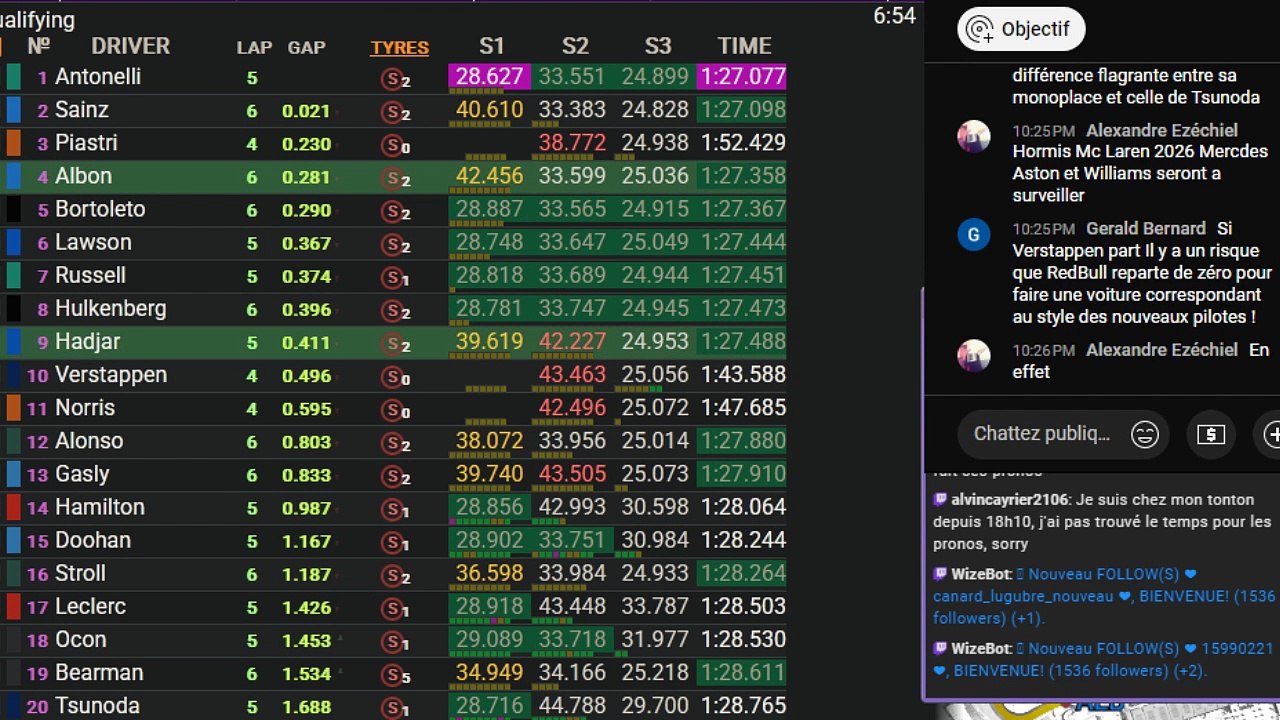Screen dimensions: 1280x720
Task: Select the Antonelli driver name
Action: [x=98, y=77]
